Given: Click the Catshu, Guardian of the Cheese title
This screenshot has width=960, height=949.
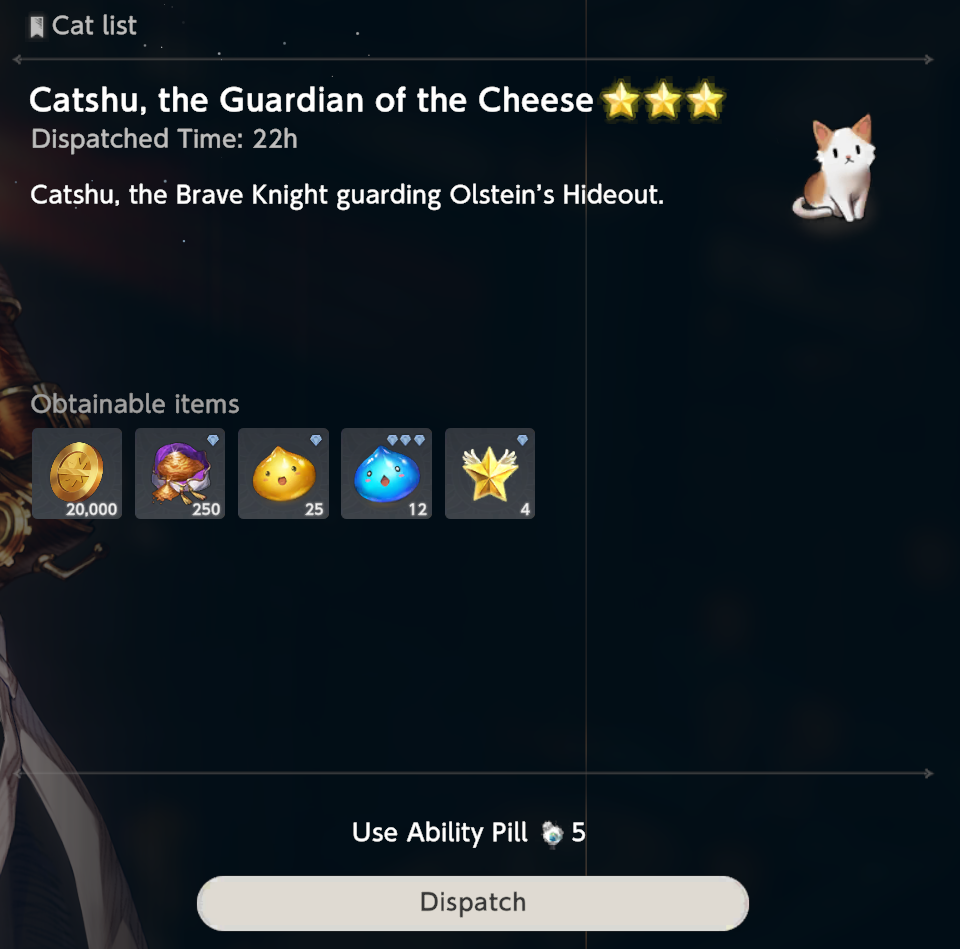Looking at the screenshot, I should click(311, 100).
